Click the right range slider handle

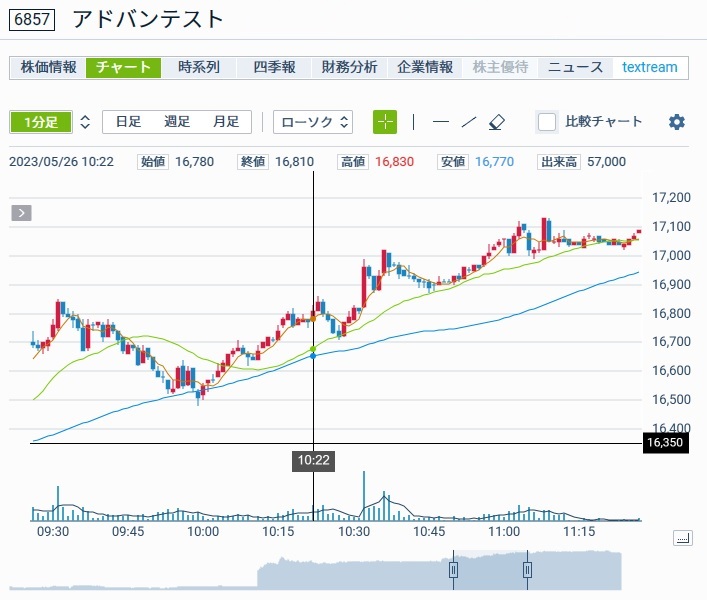click(x=527, y=570)
